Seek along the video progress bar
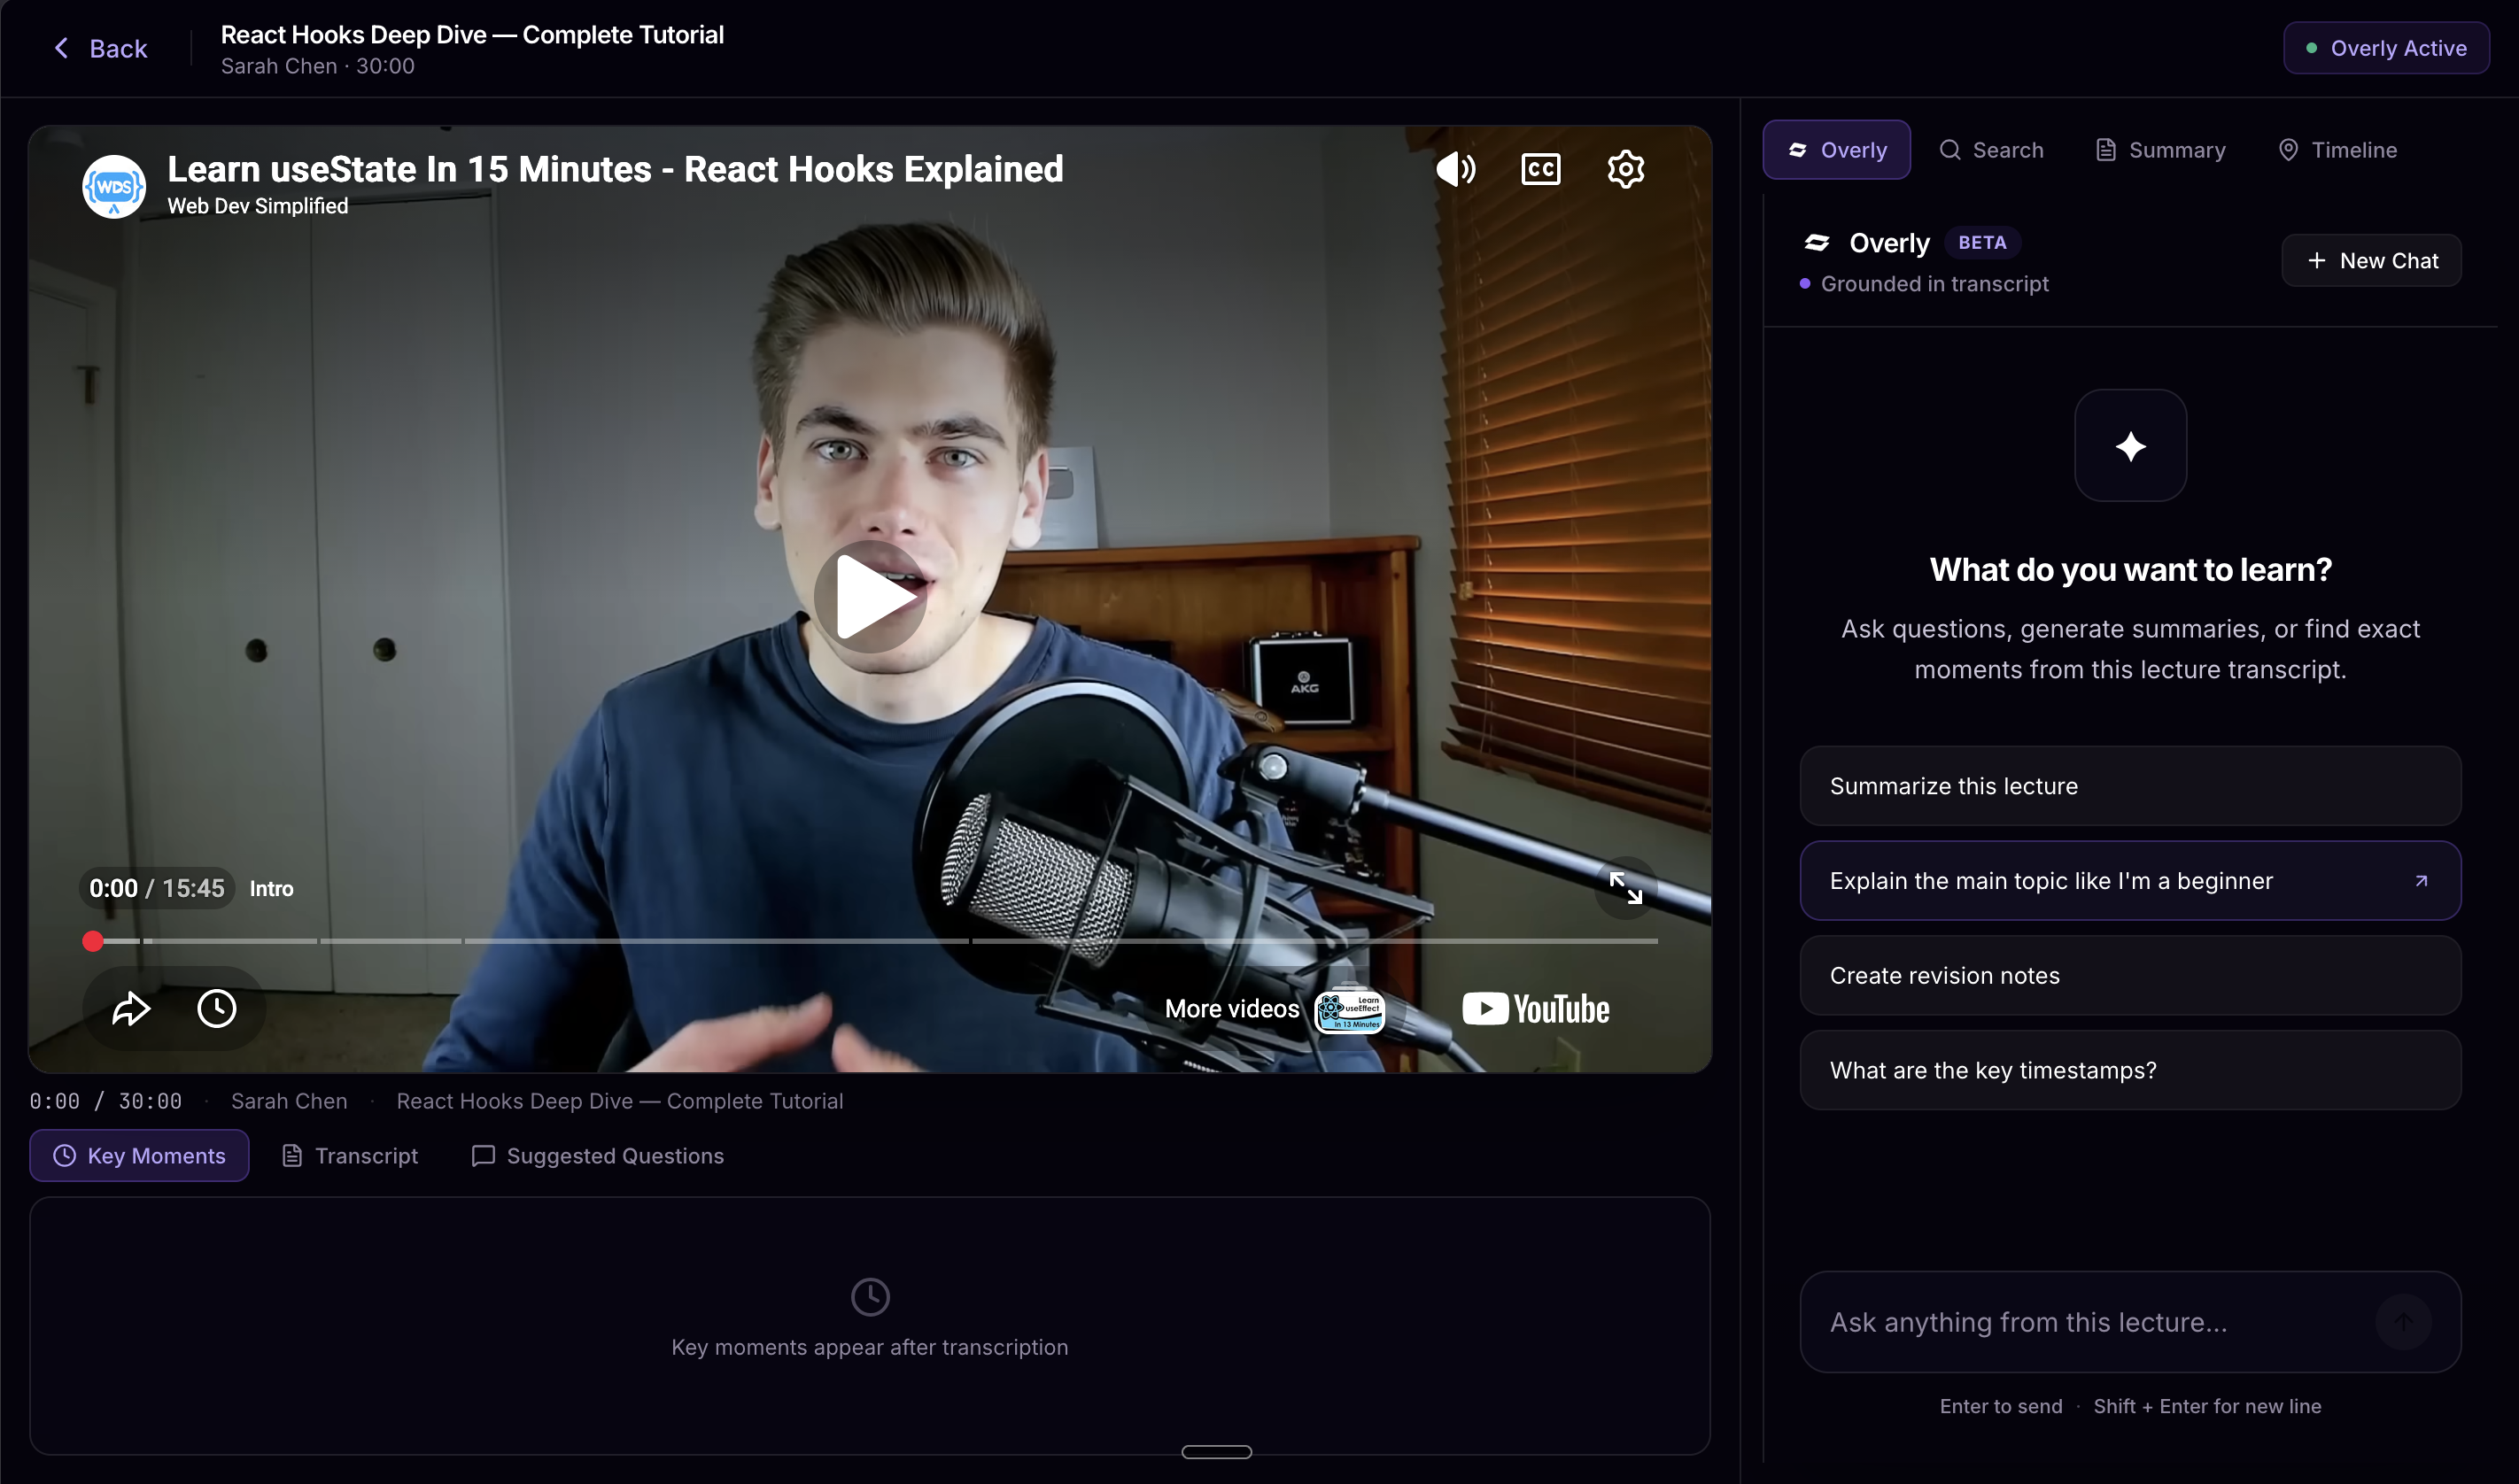Screen dimensions: 2519x1484 pos(870,941)
